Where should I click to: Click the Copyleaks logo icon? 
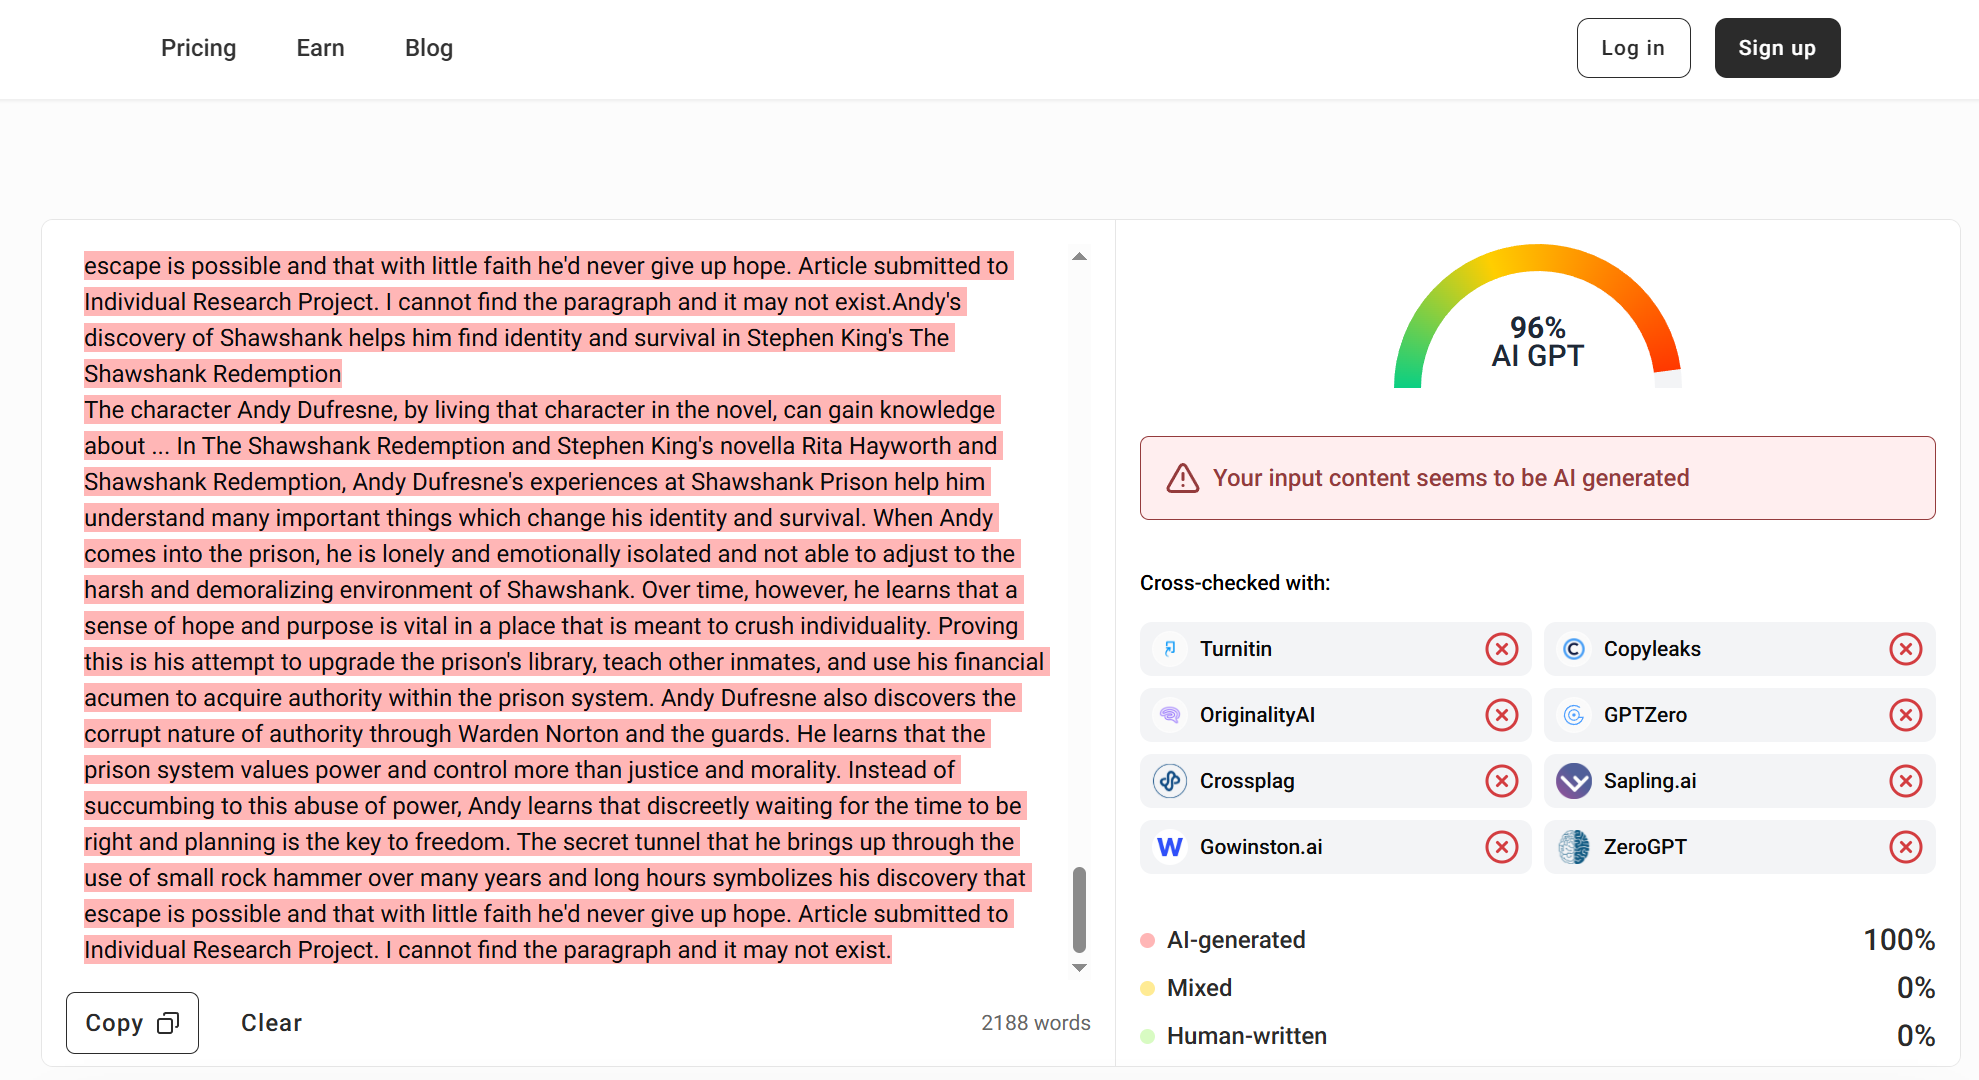pos(1574,649)
